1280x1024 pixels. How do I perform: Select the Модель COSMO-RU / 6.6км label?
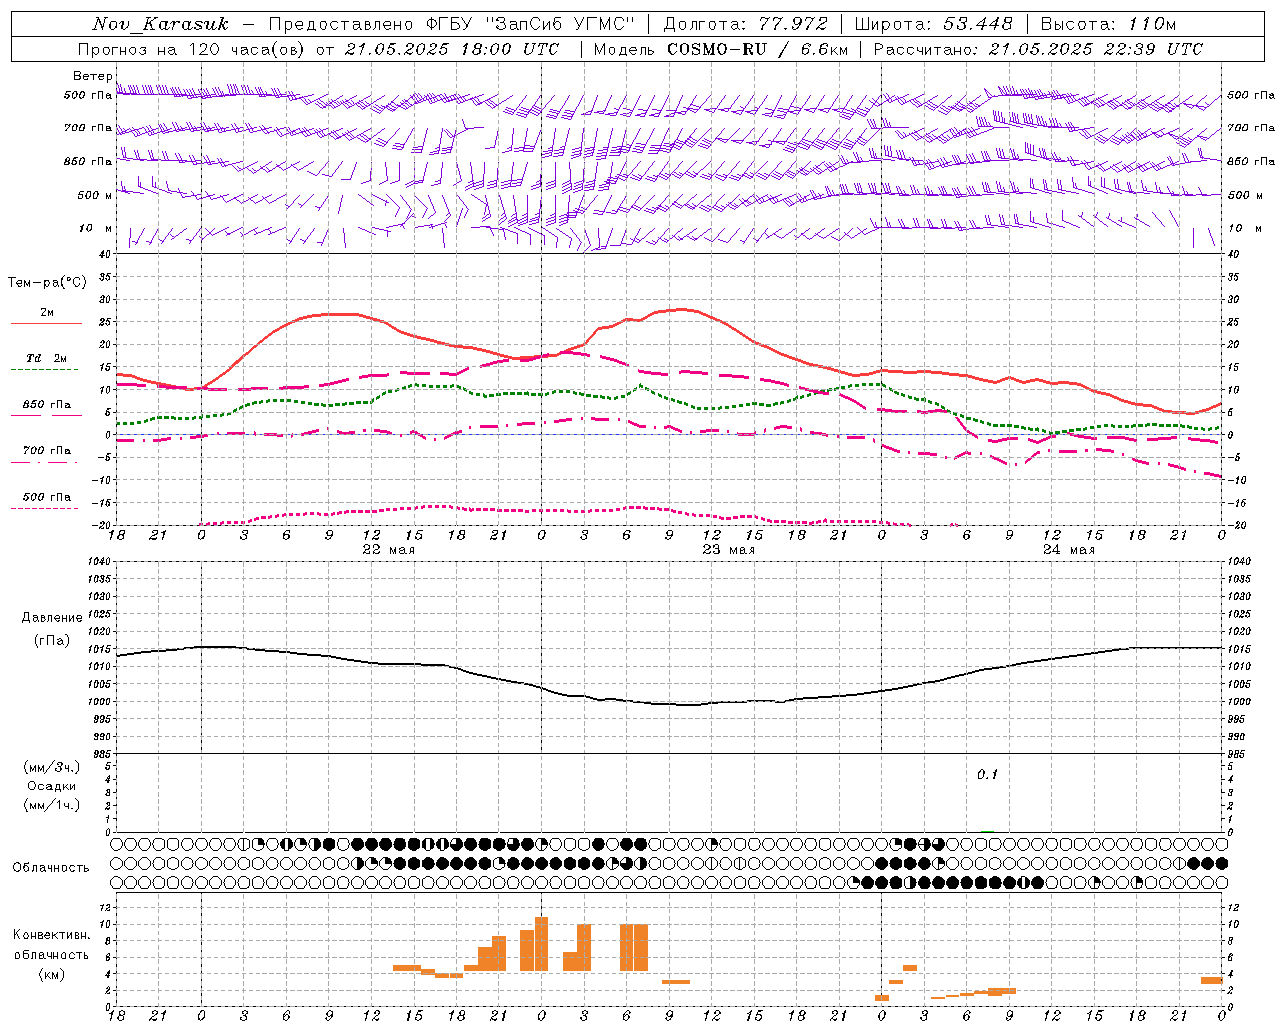pos(721,49)
